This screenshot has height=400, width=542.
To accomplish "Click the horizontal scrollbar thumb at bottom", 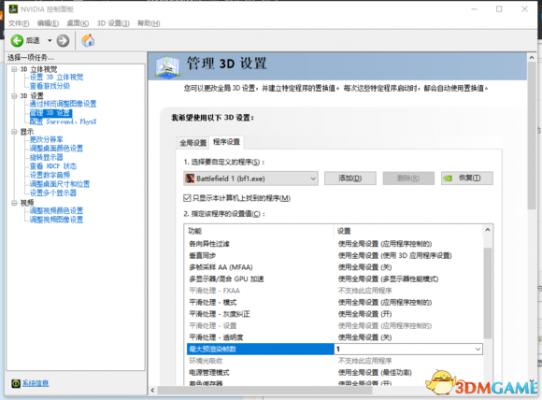I will (x=265, y=390).
